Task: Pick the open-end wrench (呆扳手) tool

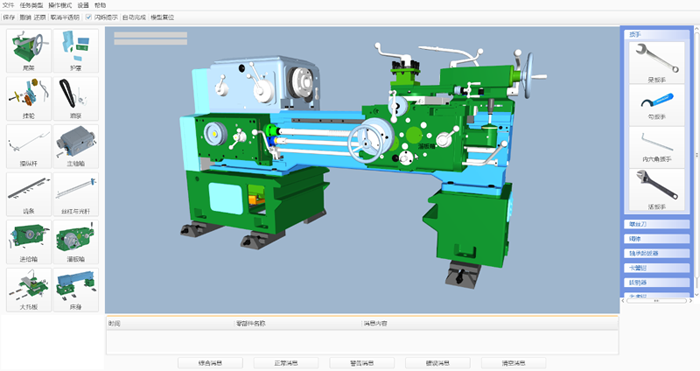Action: click(657, 63)
